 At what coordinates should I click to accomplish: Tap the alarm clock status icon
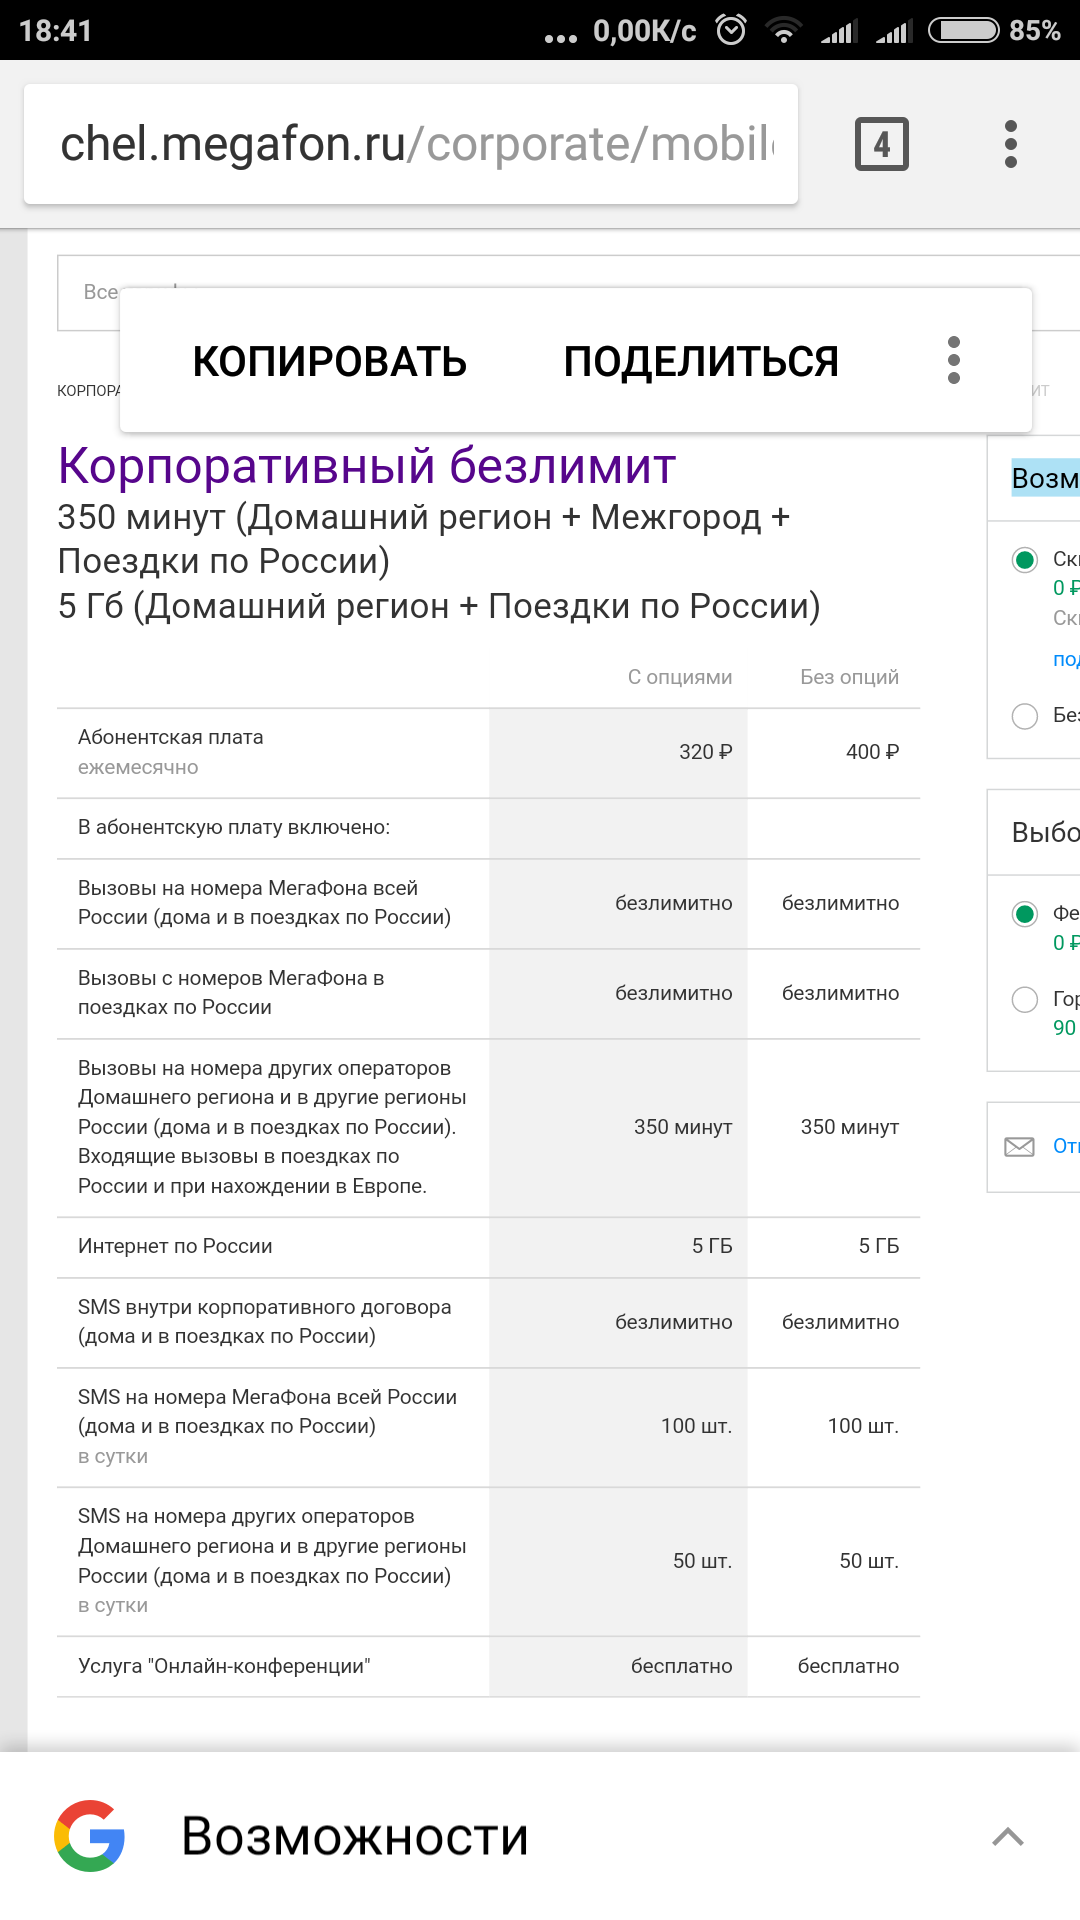(731, 30)
